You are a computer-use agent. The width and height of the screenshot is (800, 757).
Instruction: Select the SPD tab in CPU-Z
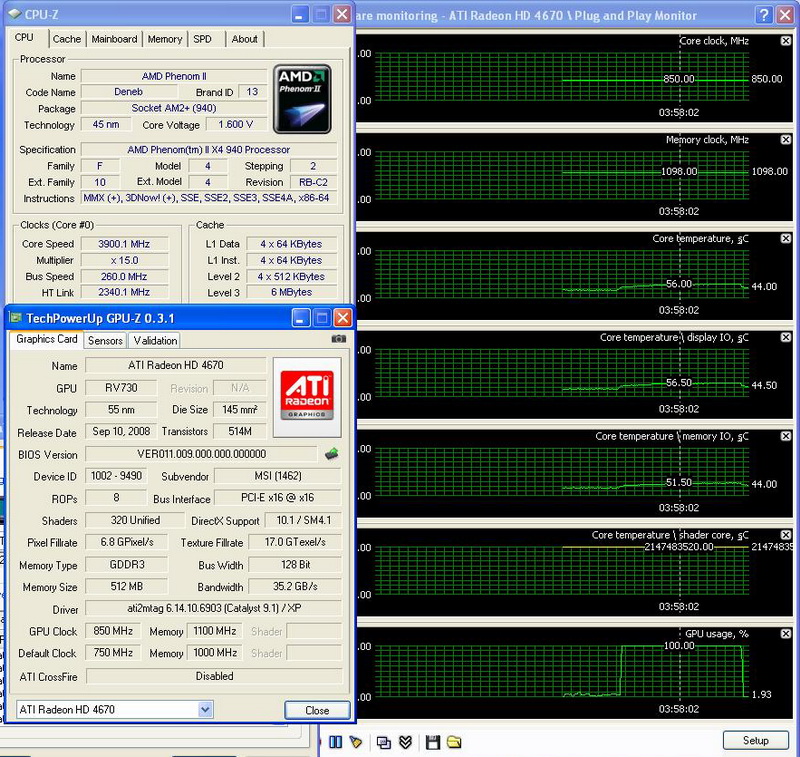pyautogui.click(x=202, y=39)
